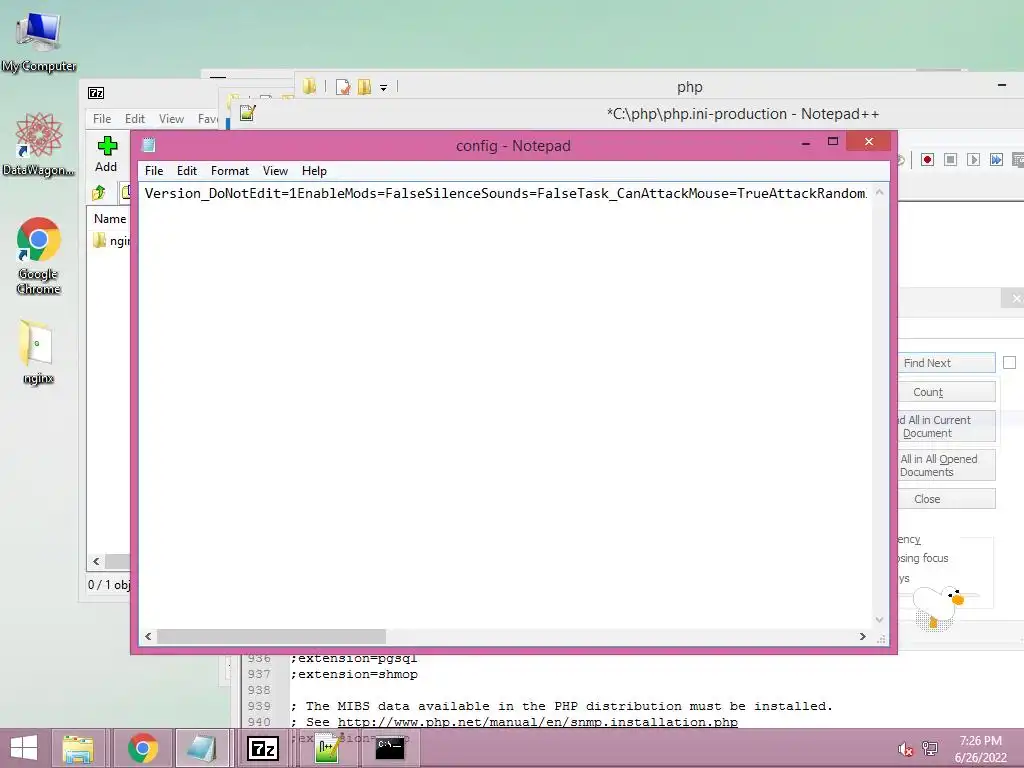Click line number 939 in Notepad++
Screen dimensions: 1024x768
pyautogui.click(x=259, y=706)
